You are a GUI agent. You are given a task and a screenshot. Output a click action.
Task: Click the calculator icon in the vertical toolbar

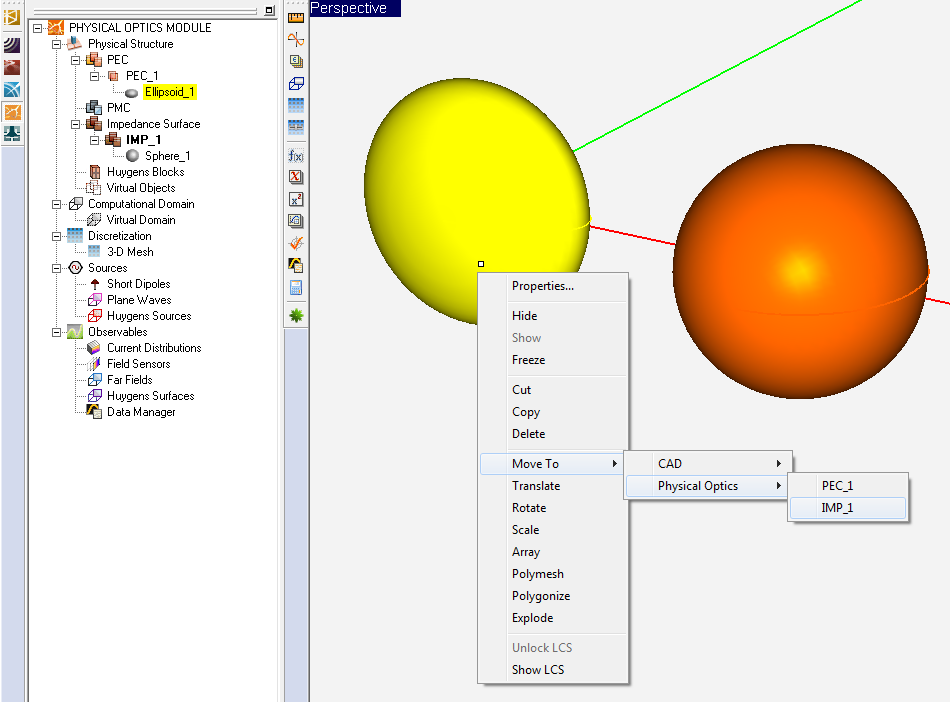tap(296, 288)
